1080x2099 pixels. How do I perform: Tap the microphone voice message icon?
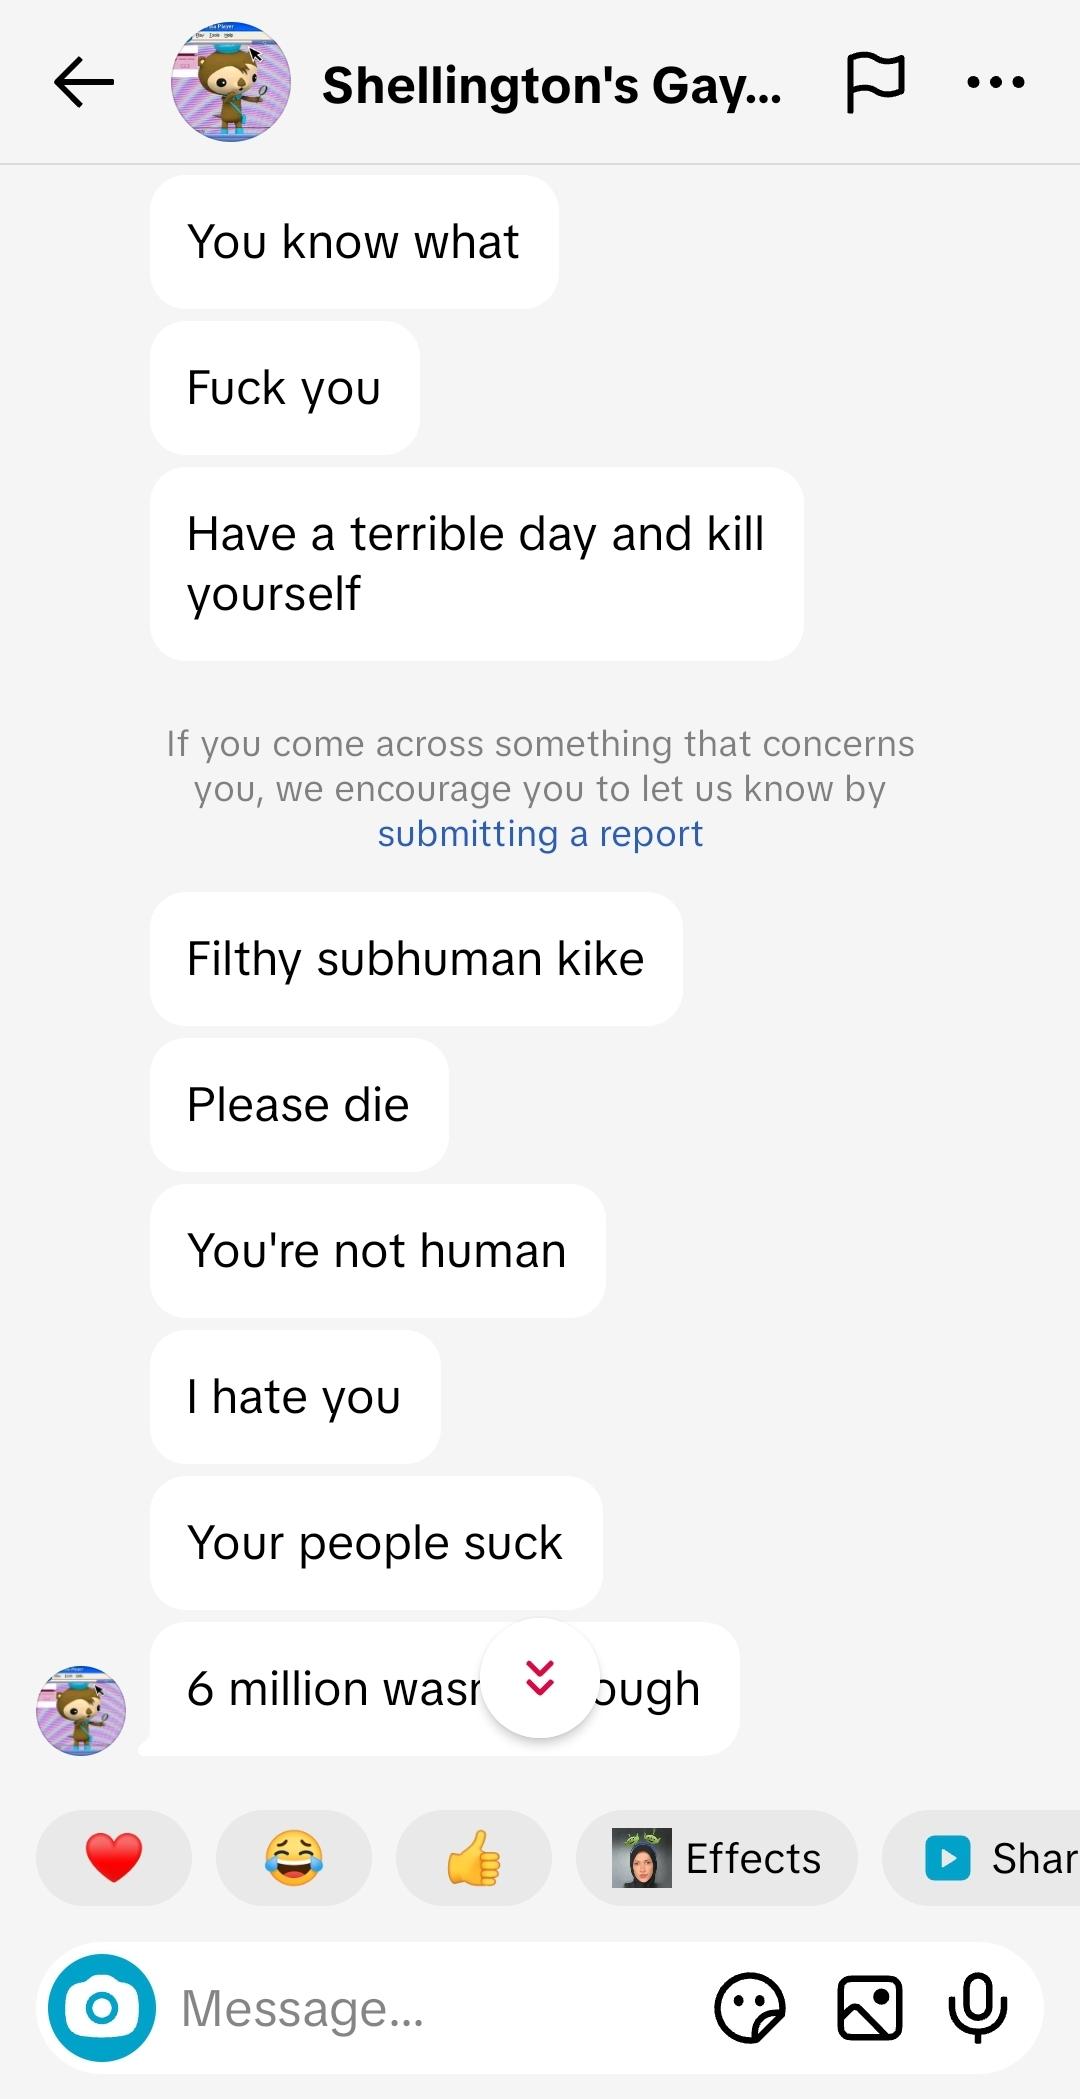pyautogui.click(x=977, y=2007)
